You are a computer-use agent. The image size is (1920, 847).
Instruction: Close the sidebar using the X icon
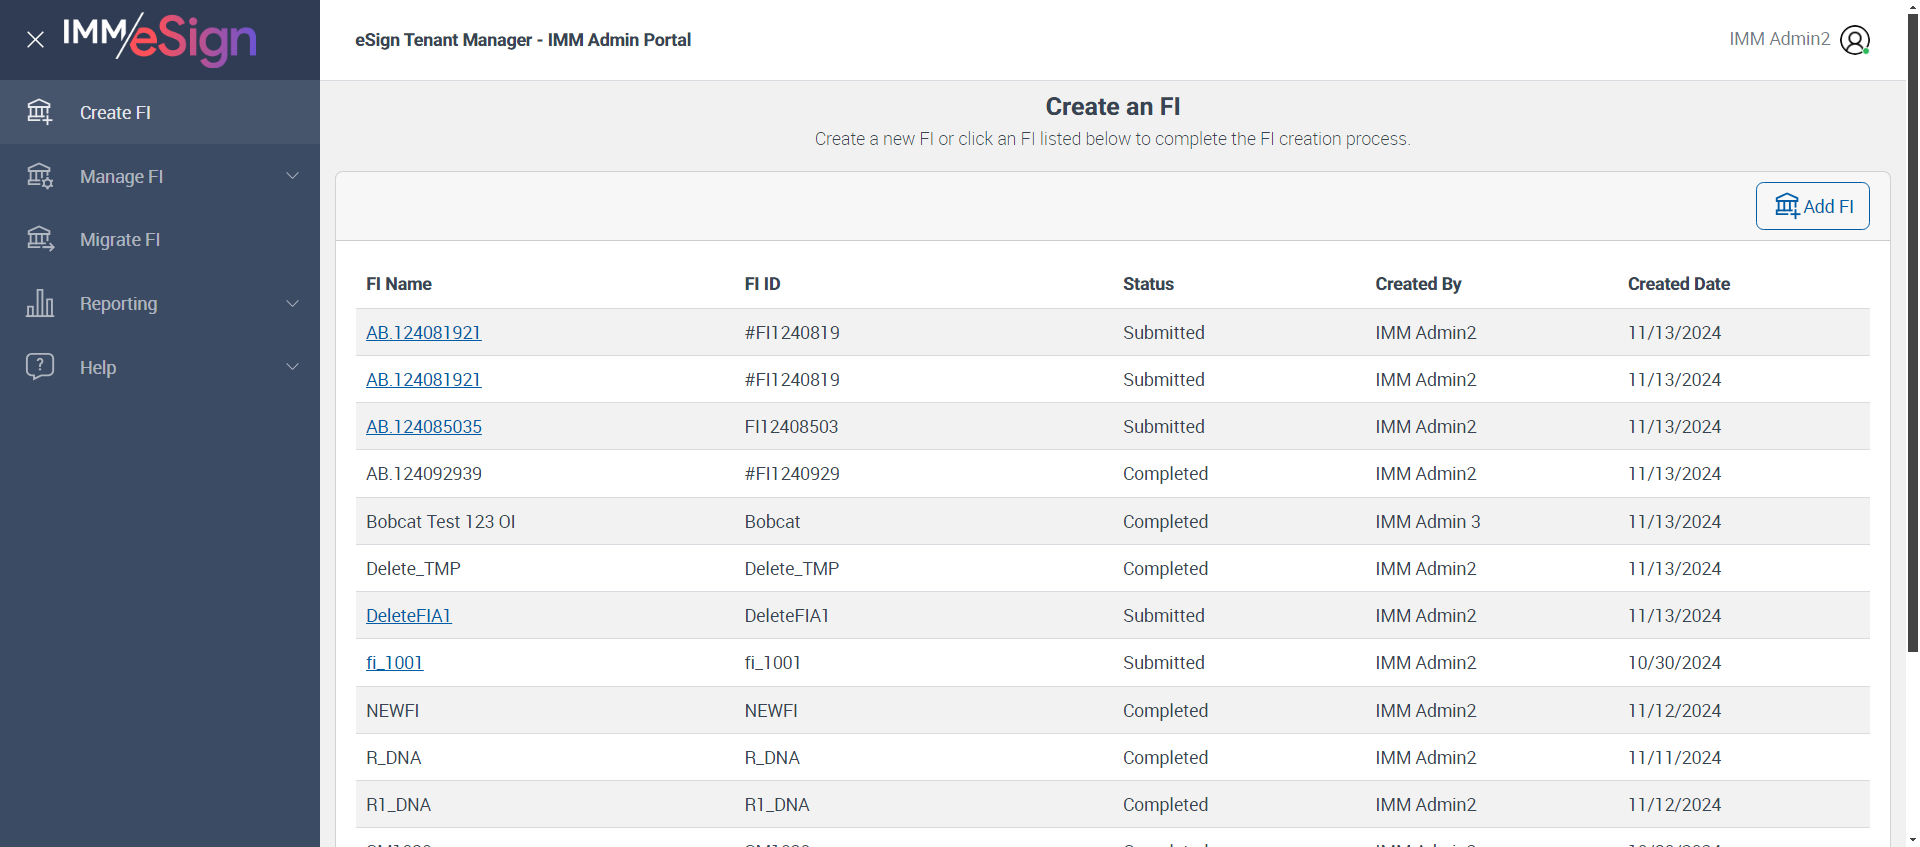[36, 40]
